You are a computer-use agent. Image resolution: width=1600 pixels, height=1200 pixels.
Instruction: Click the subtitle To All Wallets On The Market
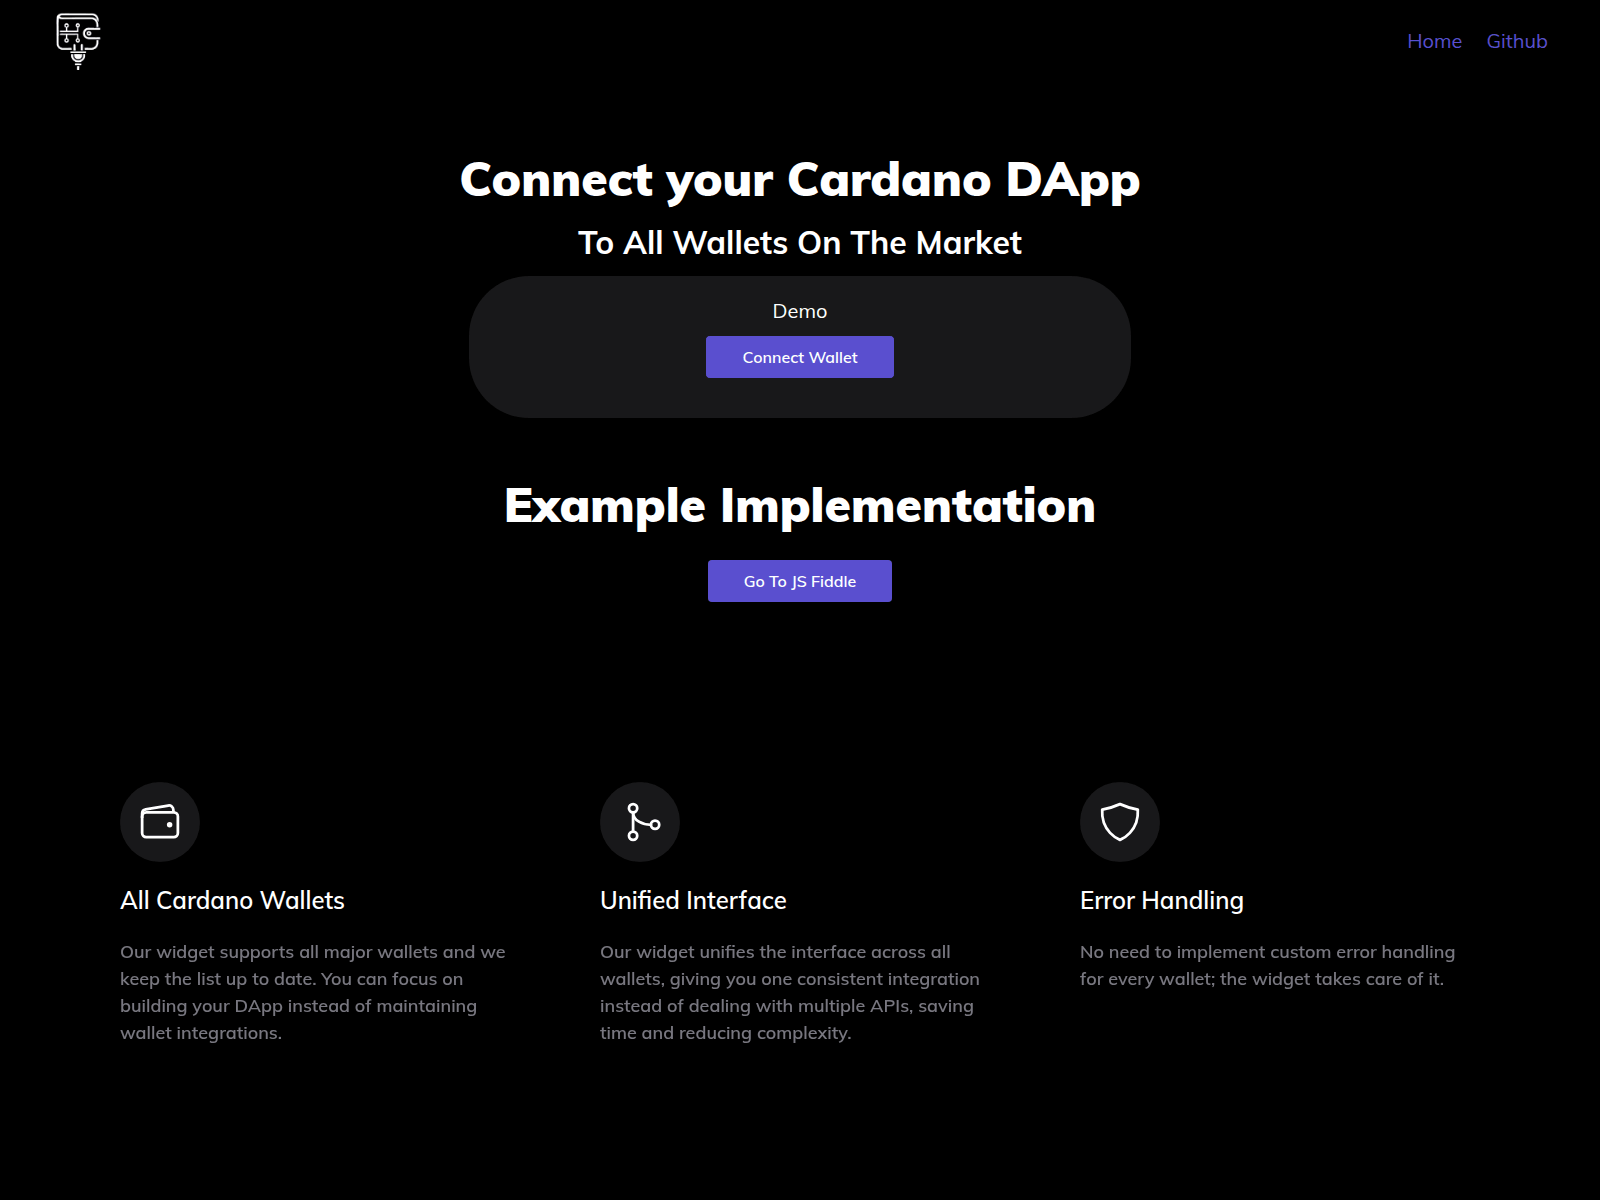pyautogui.click(x=799, y=242)
